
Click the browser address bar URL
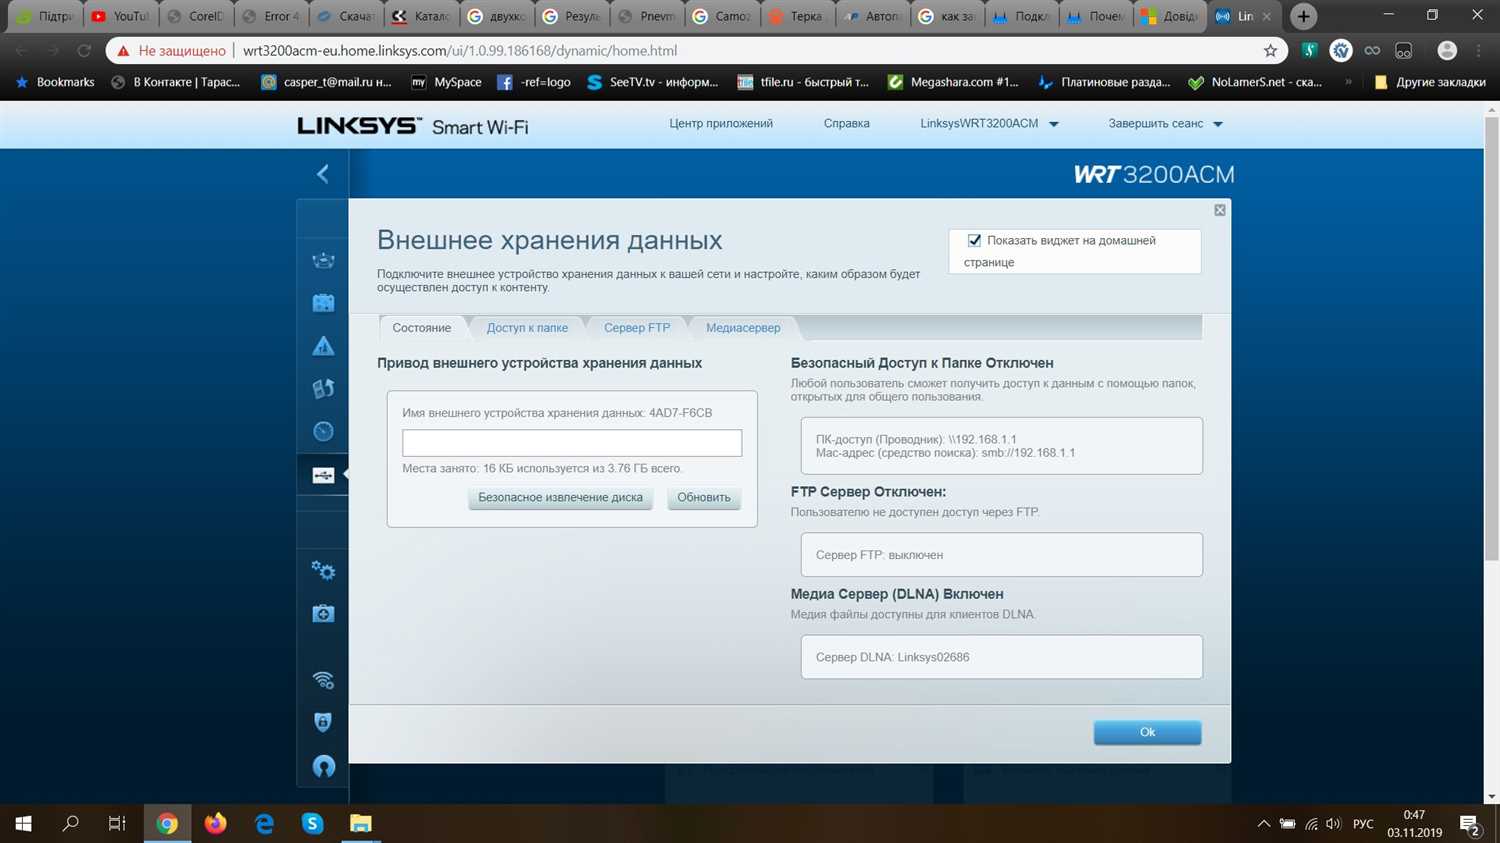(460, 50)
